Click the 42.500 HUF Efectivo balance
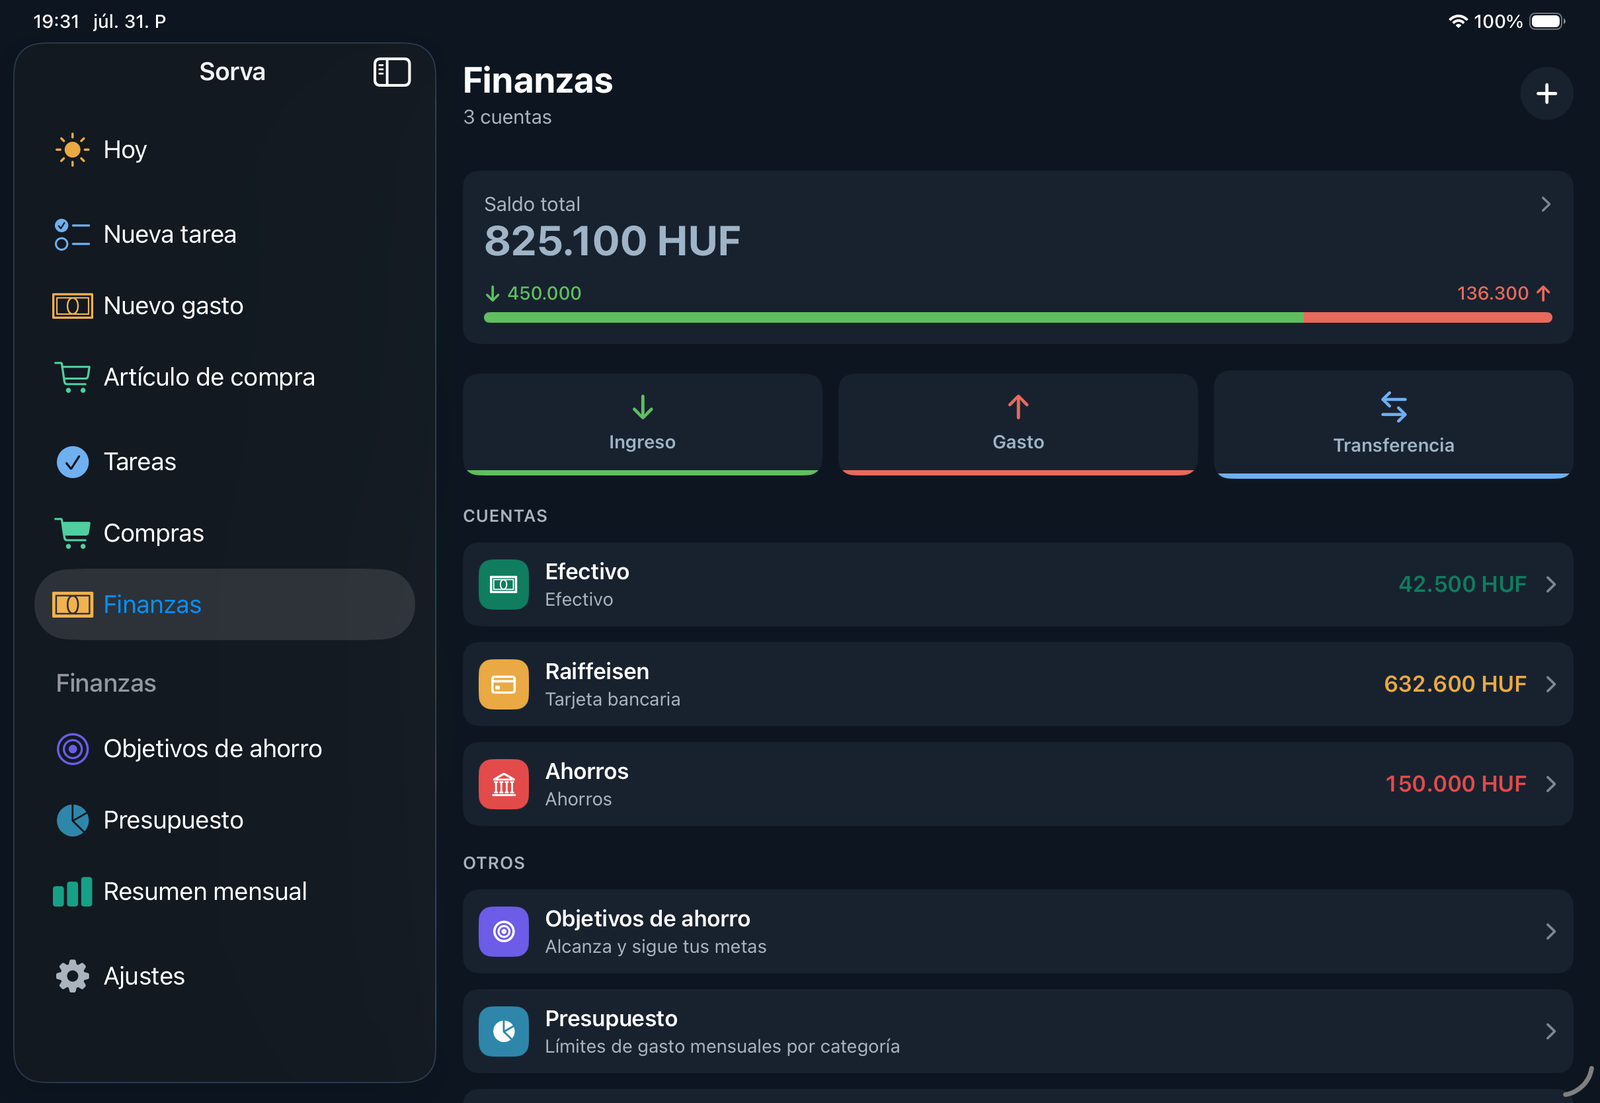The image size is (1600, 1103). (1462, 585)
